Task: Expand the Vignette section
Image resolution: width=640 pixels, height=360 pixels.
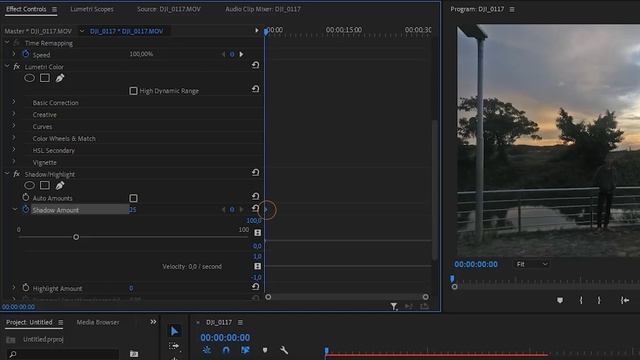Action: pos(14,162)
